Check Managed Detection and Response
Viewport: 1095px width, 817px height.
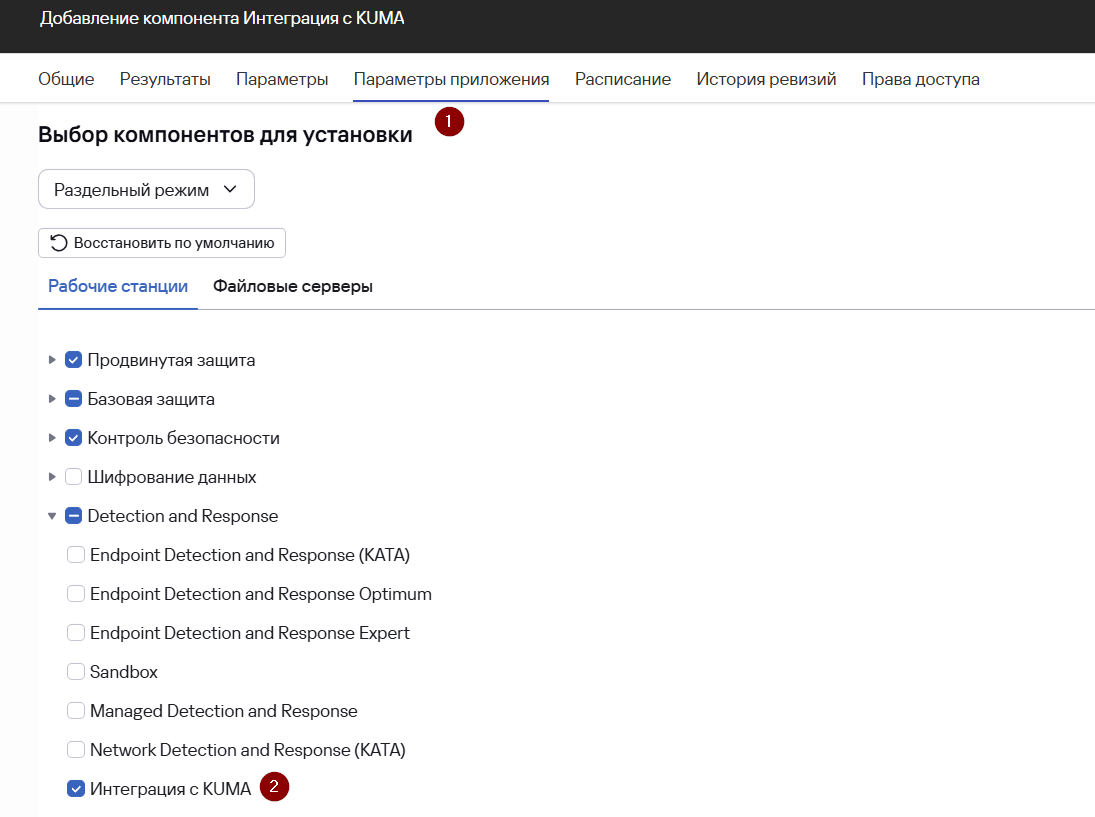(75, 711)
